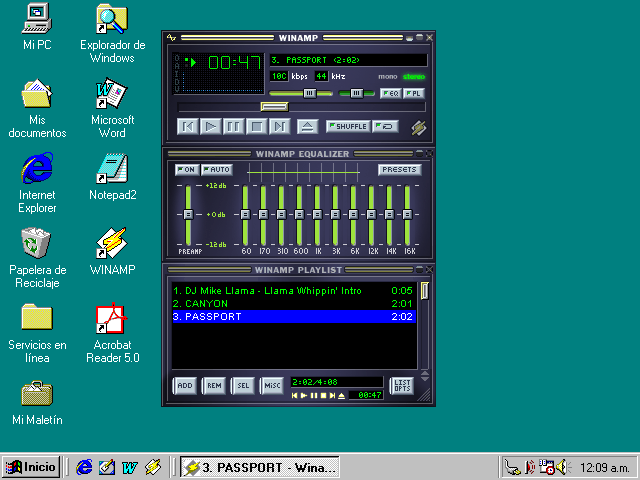Toggle always-on-top 'A' in clutterbar

177,65
